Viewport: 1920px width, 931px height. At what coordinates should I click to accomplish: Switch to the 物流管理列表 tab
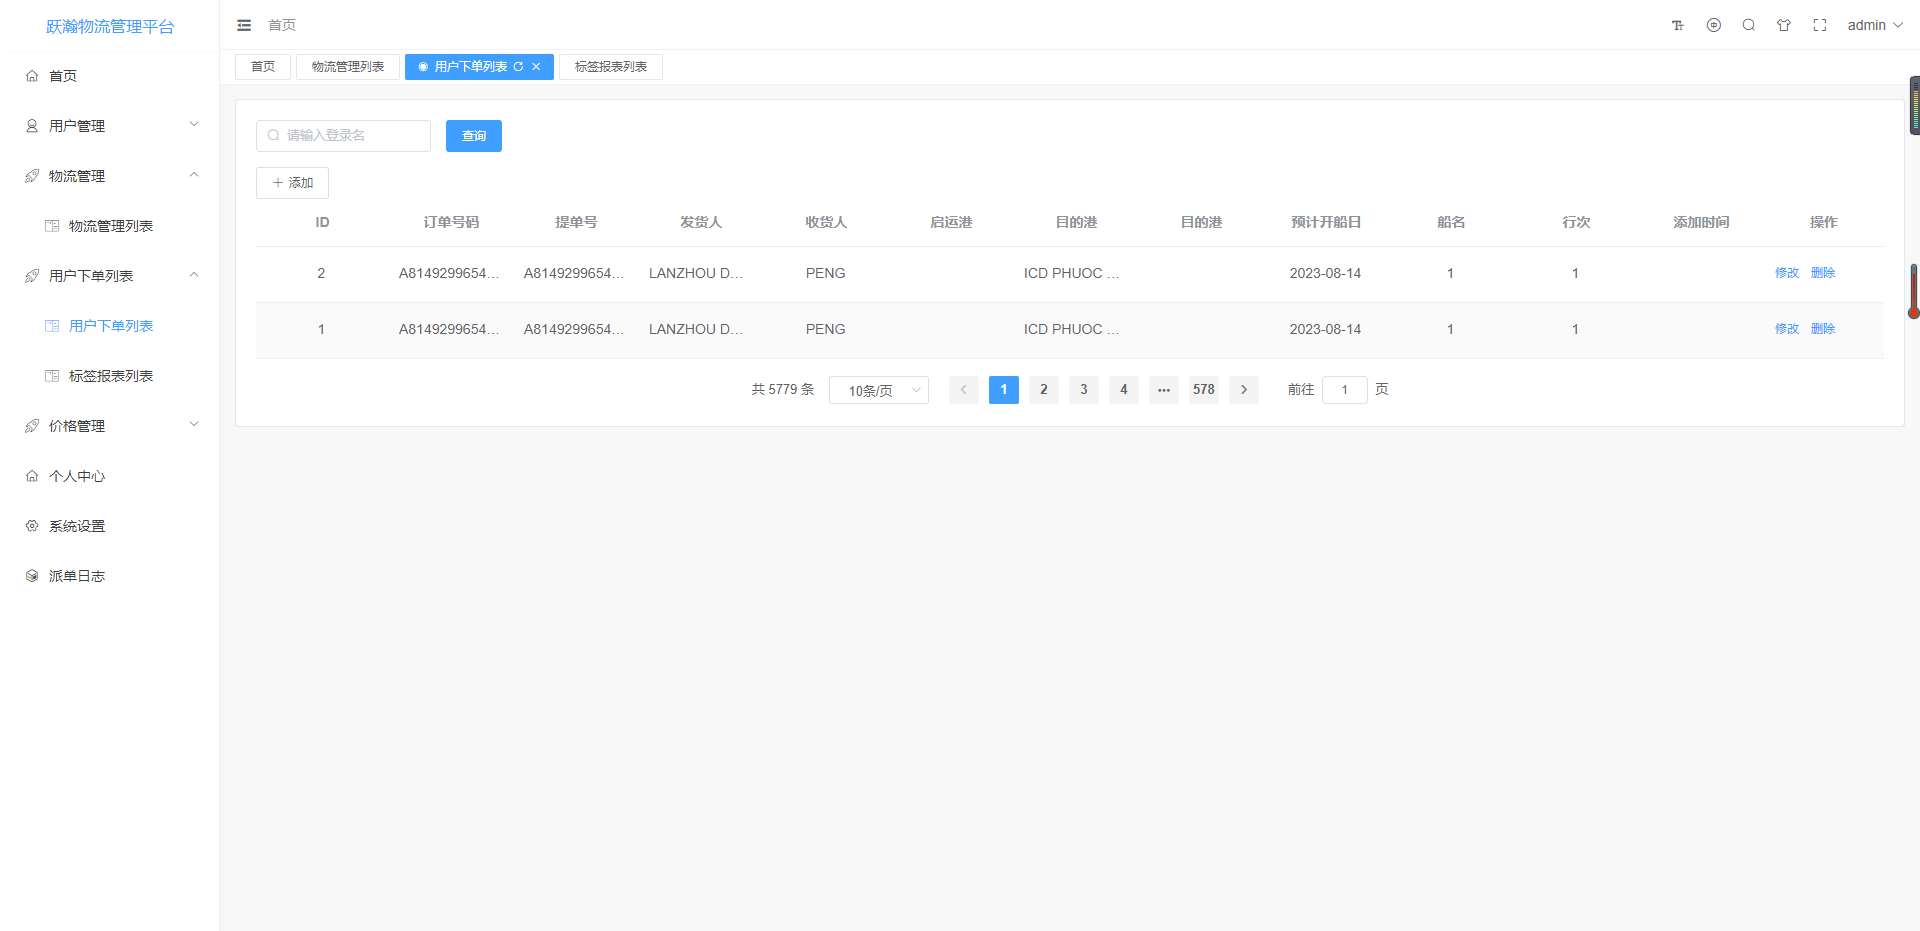(348, 67)
